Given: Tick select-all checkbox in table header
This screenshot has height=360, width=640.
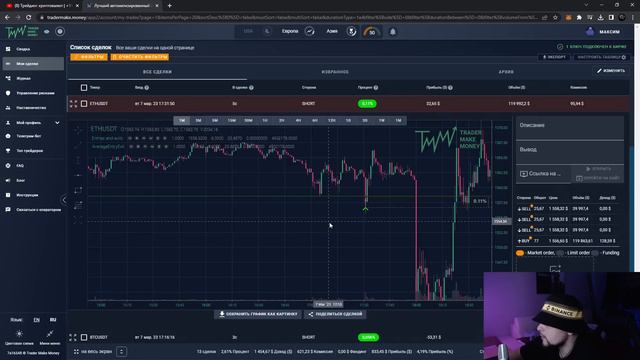Looking at the screenshot, I should click(84, 87).
